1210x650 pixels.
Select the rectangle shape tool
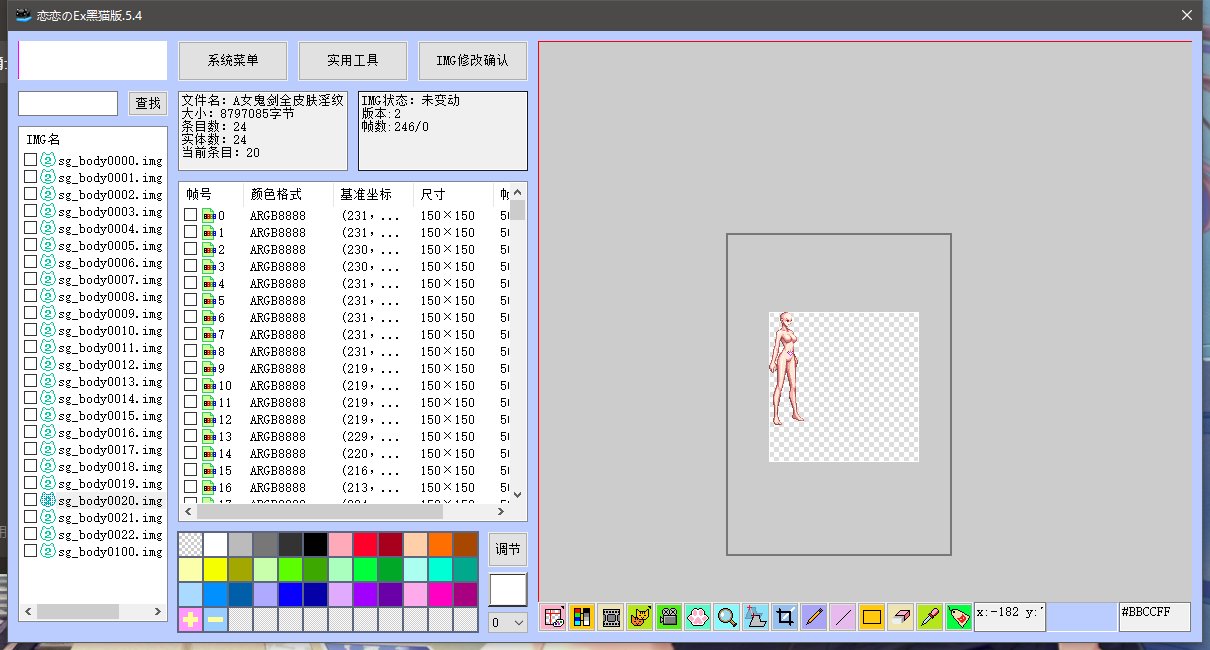coord(872,617)
